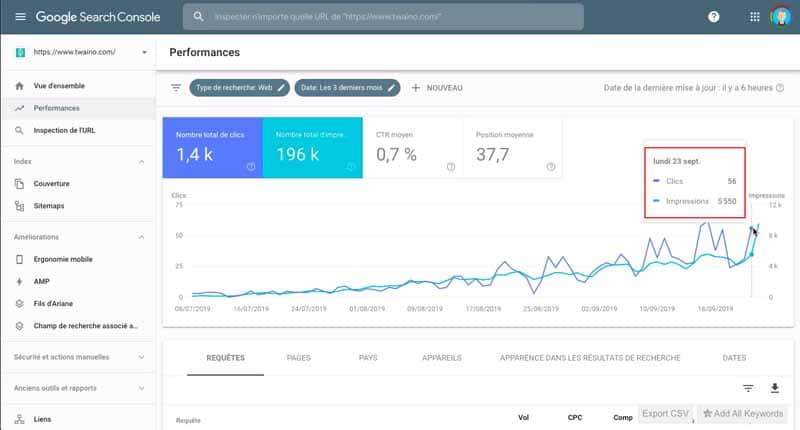The width and height of the screenshot is (800, 430).
Task: Switch to the REQUÊTES tab
Action: (x=226, y=358)
